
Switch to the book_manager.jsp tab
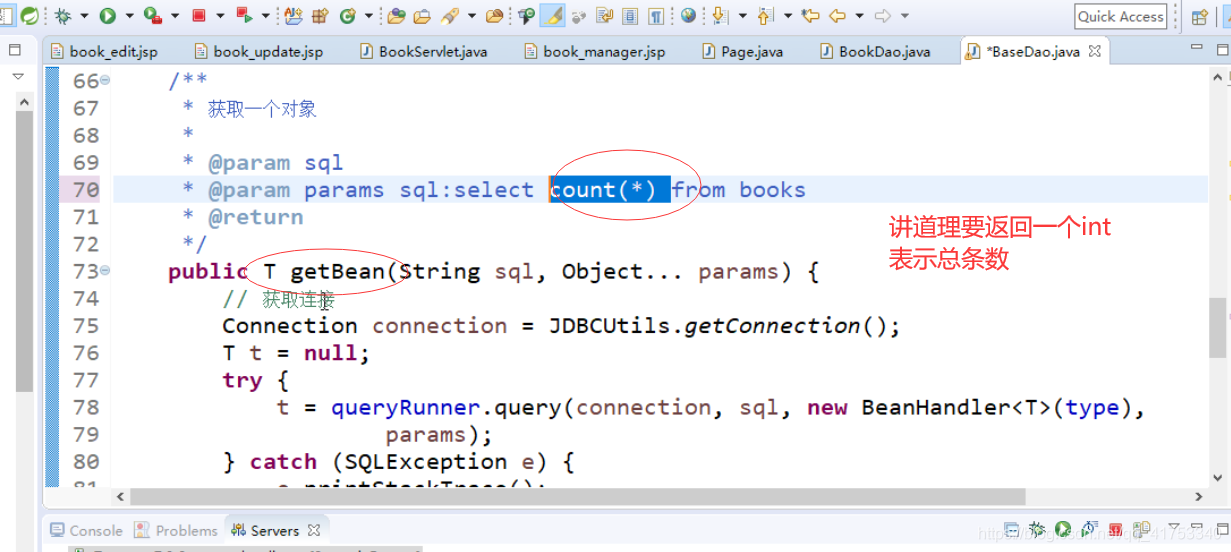pos(593,51)
